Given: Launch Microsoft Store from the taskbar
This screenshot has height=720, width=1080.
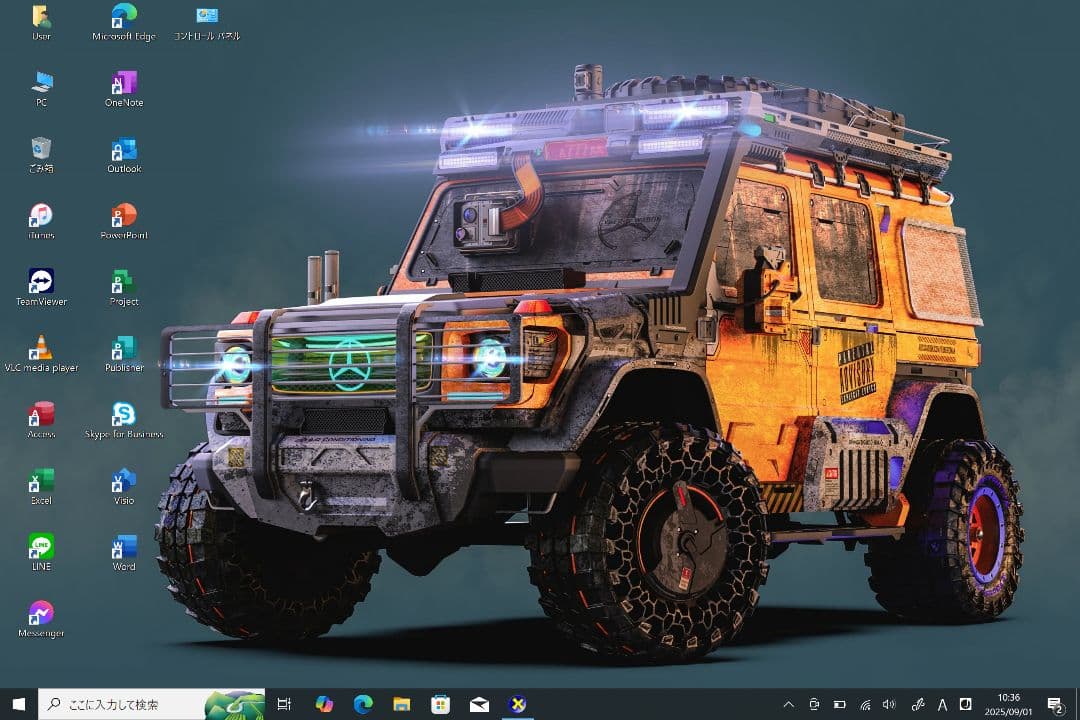Looking at the screenshot, I should [x=440, y=704].
